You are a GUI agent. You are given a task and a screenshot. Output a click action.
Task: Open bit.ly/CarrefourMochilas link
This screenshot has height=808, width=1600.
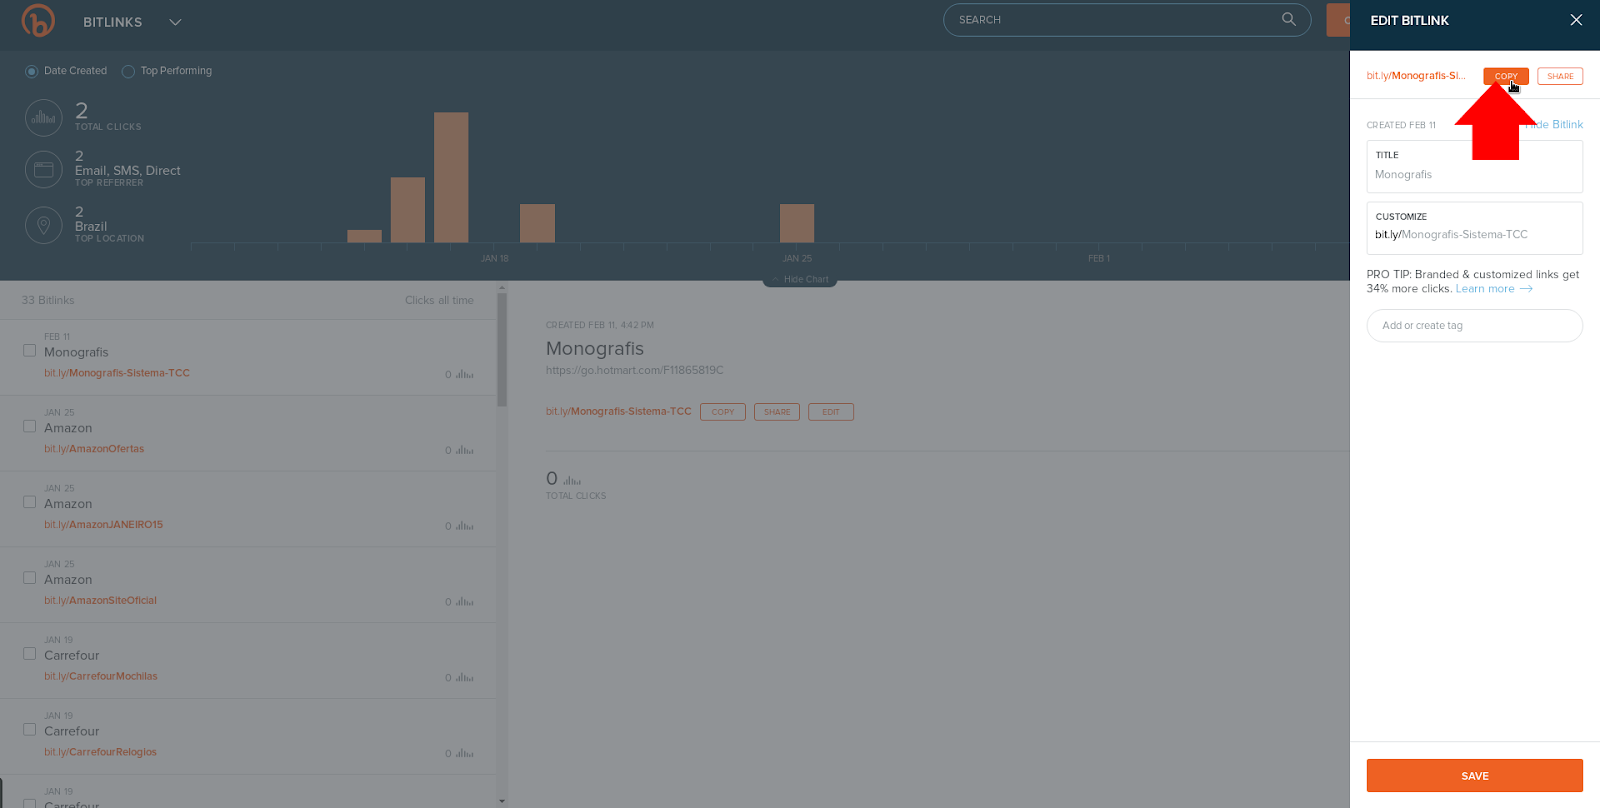(101, 677)
